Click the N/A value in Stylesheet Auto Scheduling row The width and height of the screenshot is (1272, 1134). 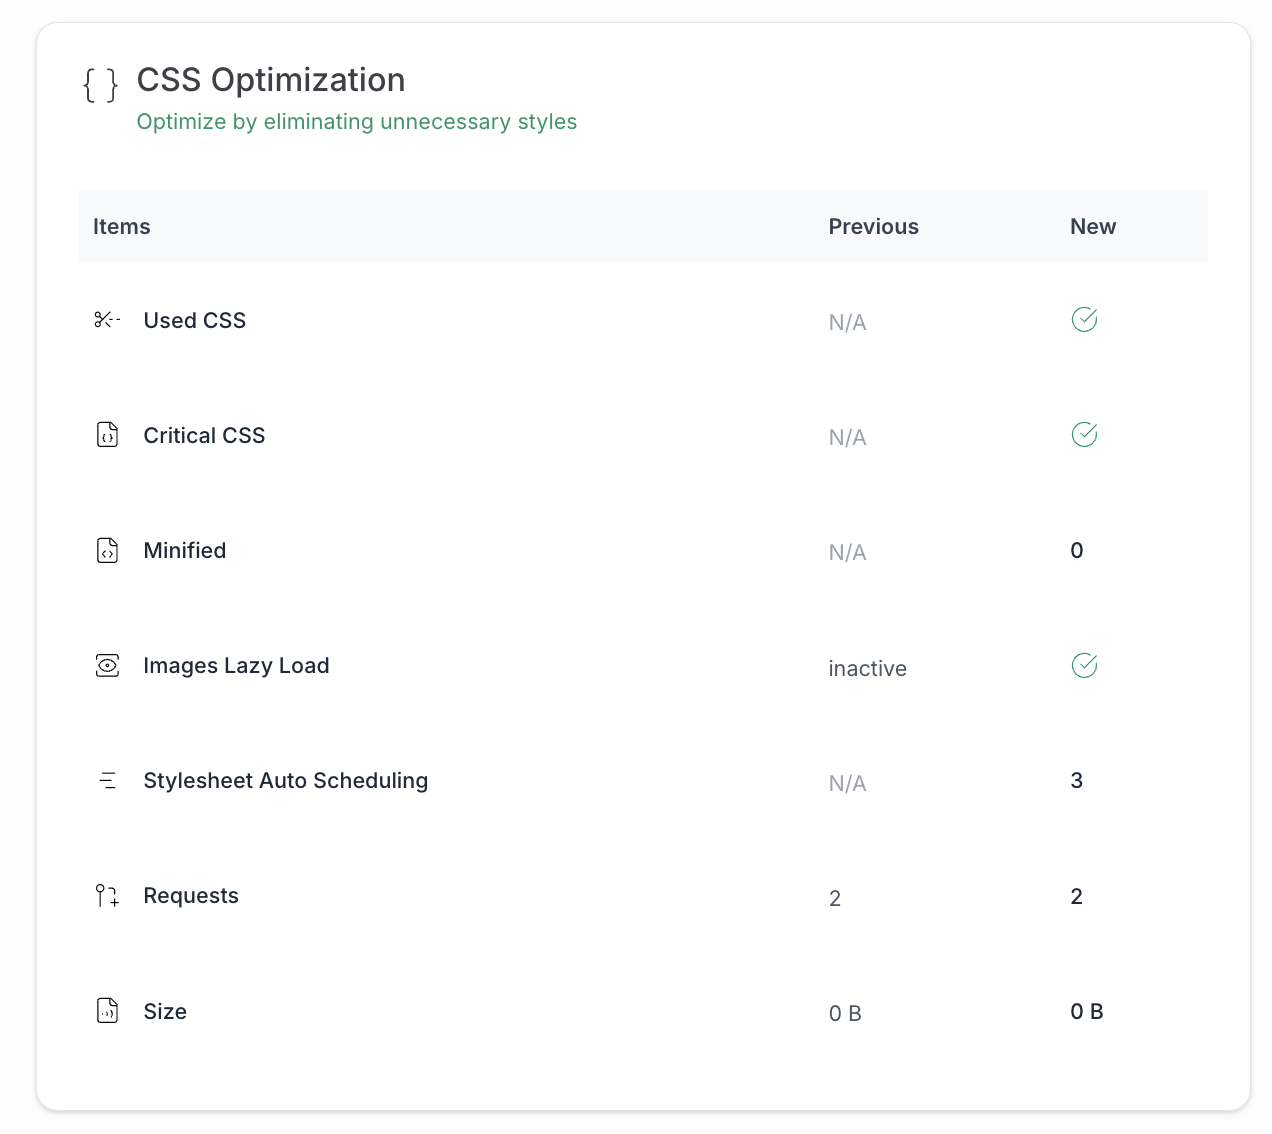847,783
